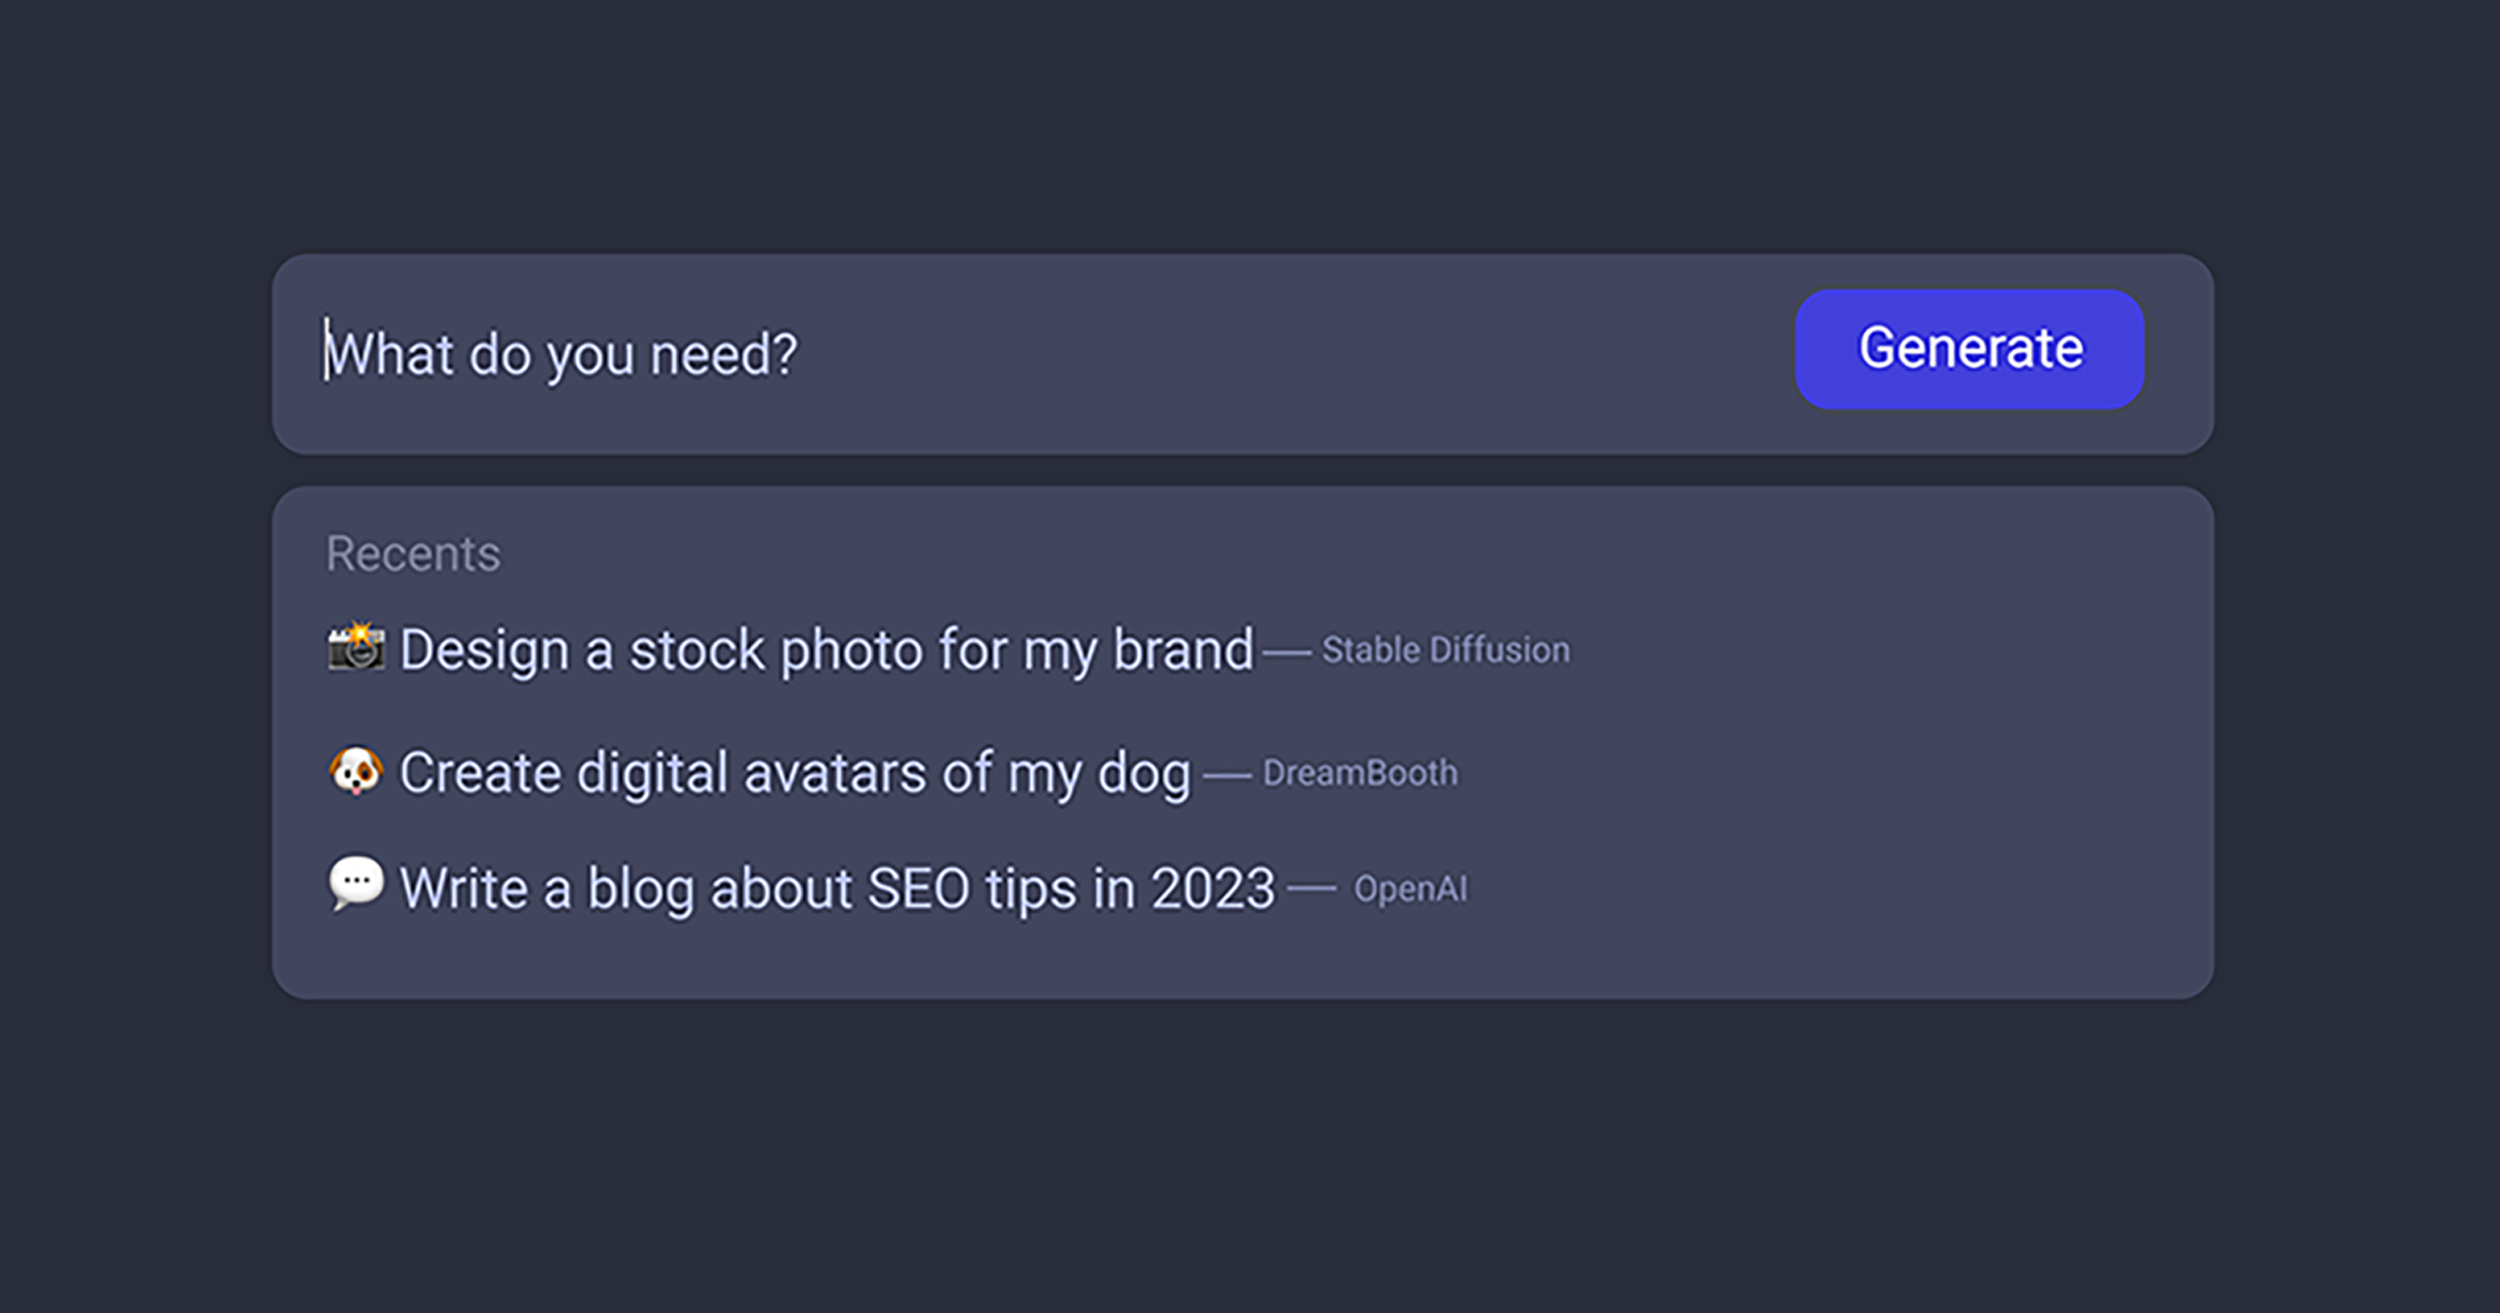The height and width of the screenshot is (1313, 2500).
Task: Click the speech bubble emoji icon
Action: click(356, 883)
